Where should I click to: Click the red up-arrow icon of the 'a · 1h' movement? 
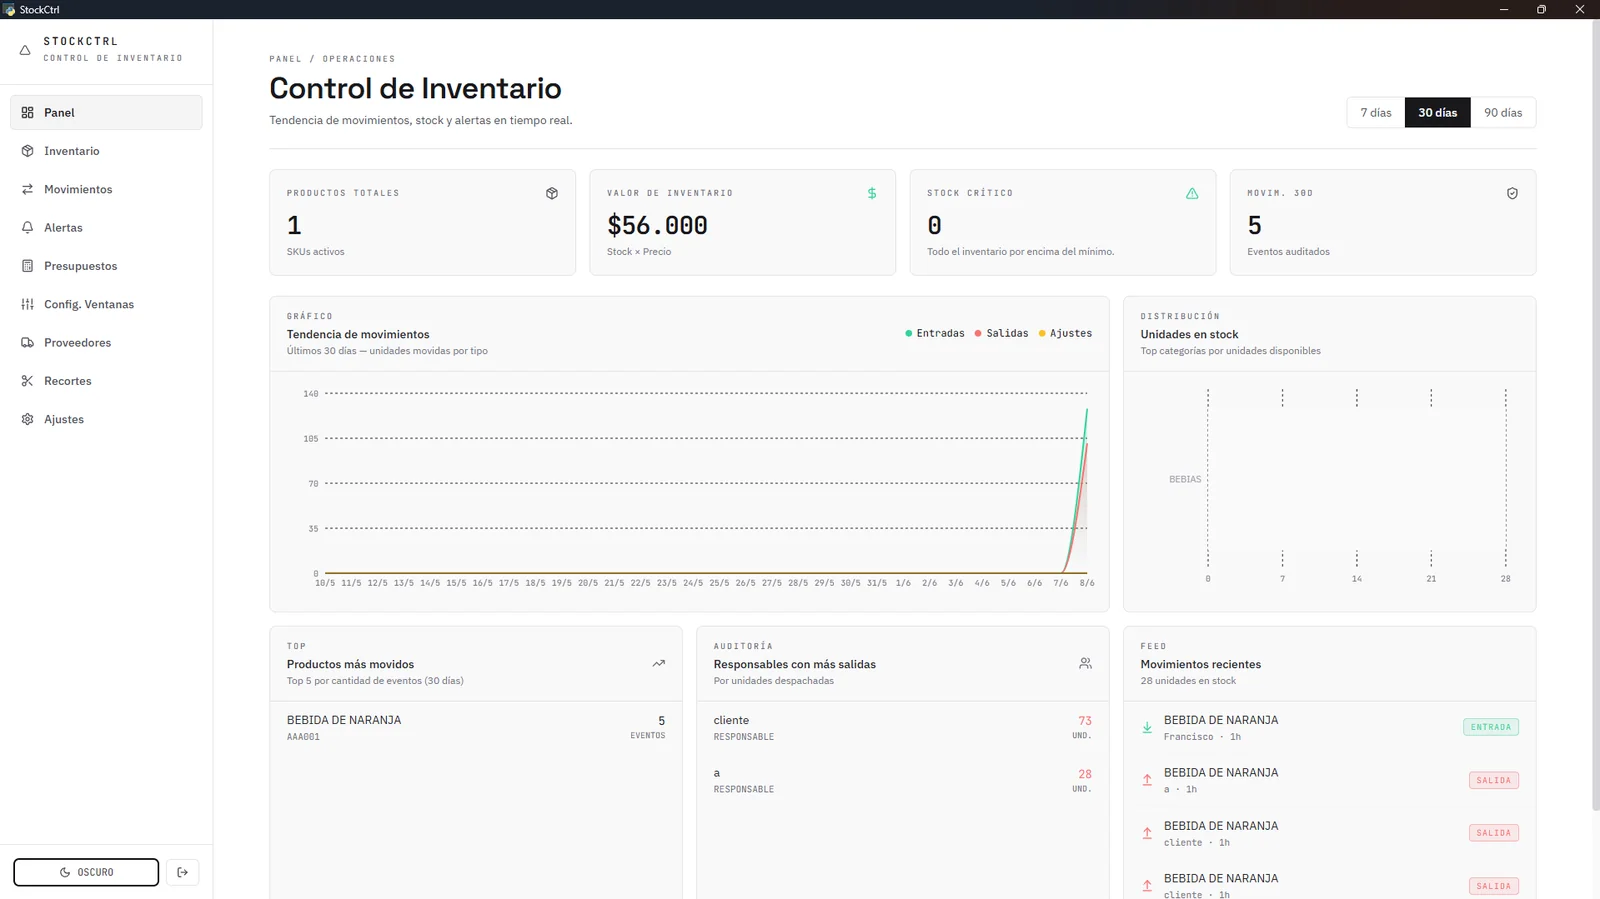(1147, 780)
